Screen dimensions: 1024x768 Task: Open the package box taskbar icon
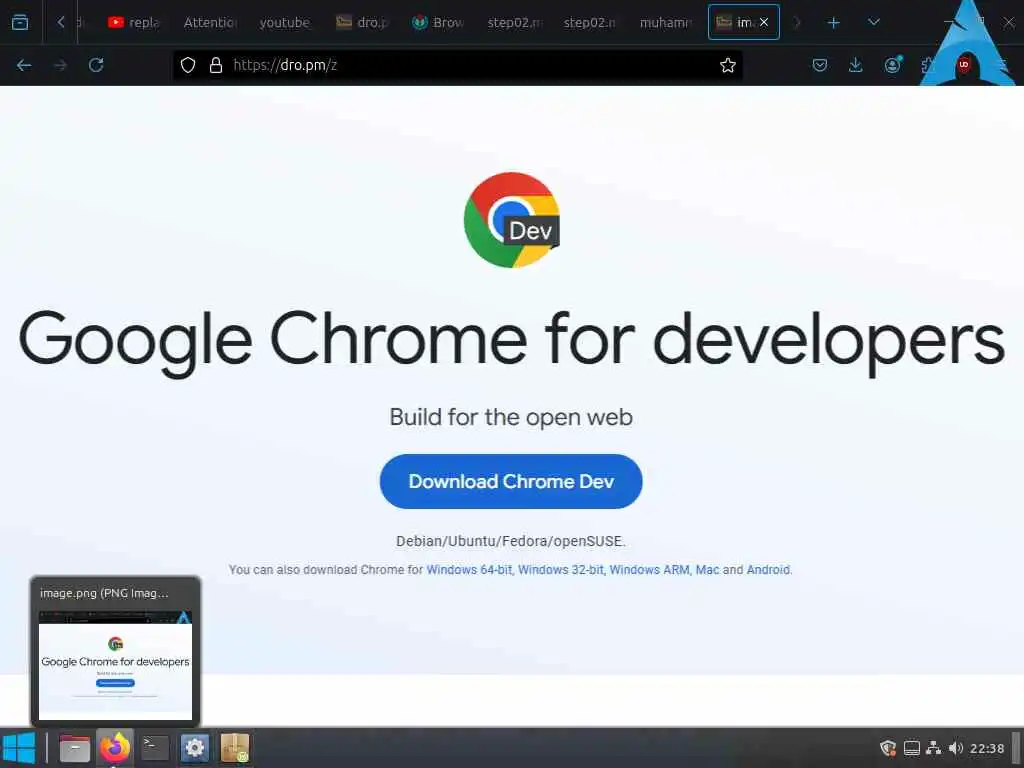234,748
